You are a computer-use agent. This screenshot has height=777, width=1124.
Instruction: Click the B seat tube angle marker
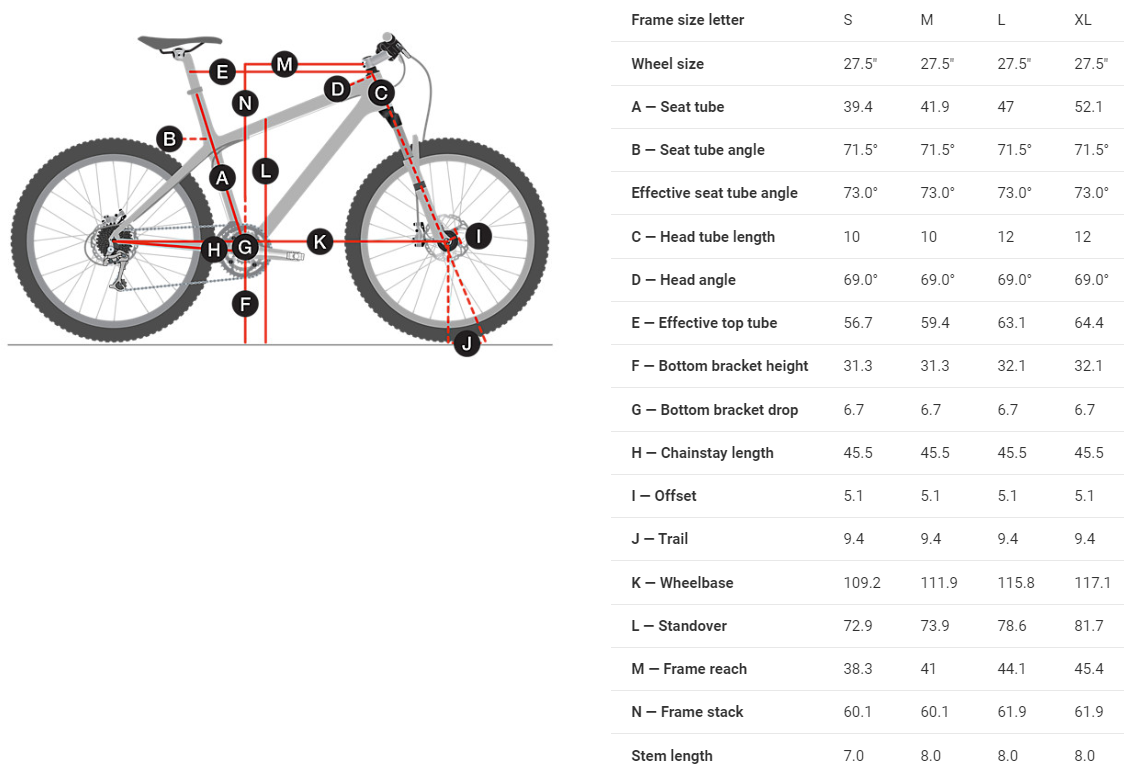170,139
